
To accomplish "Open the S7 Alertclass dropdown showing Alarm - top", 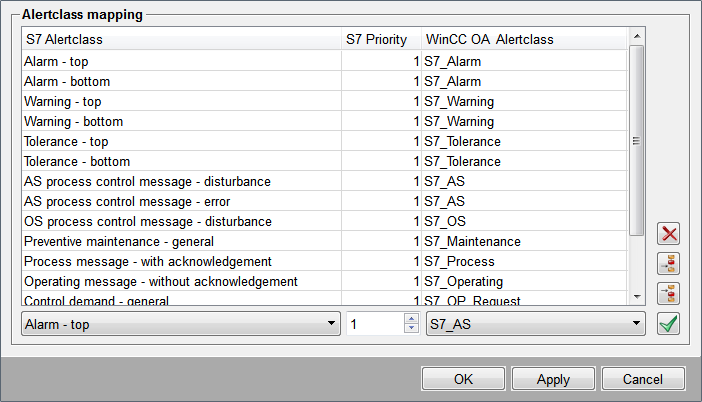I will (181, 324).
